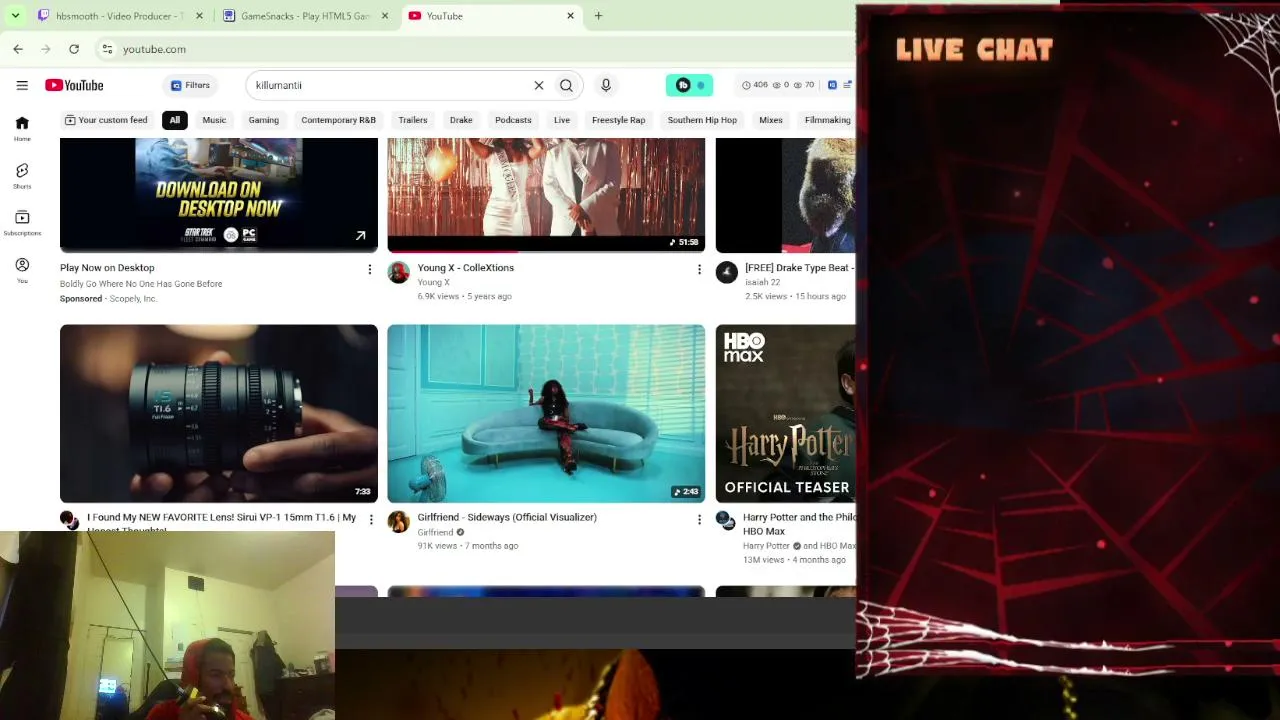Viewport: 1280px width, 720px height.
Task: Click the magnifier search button
Action: click(566, 85)
